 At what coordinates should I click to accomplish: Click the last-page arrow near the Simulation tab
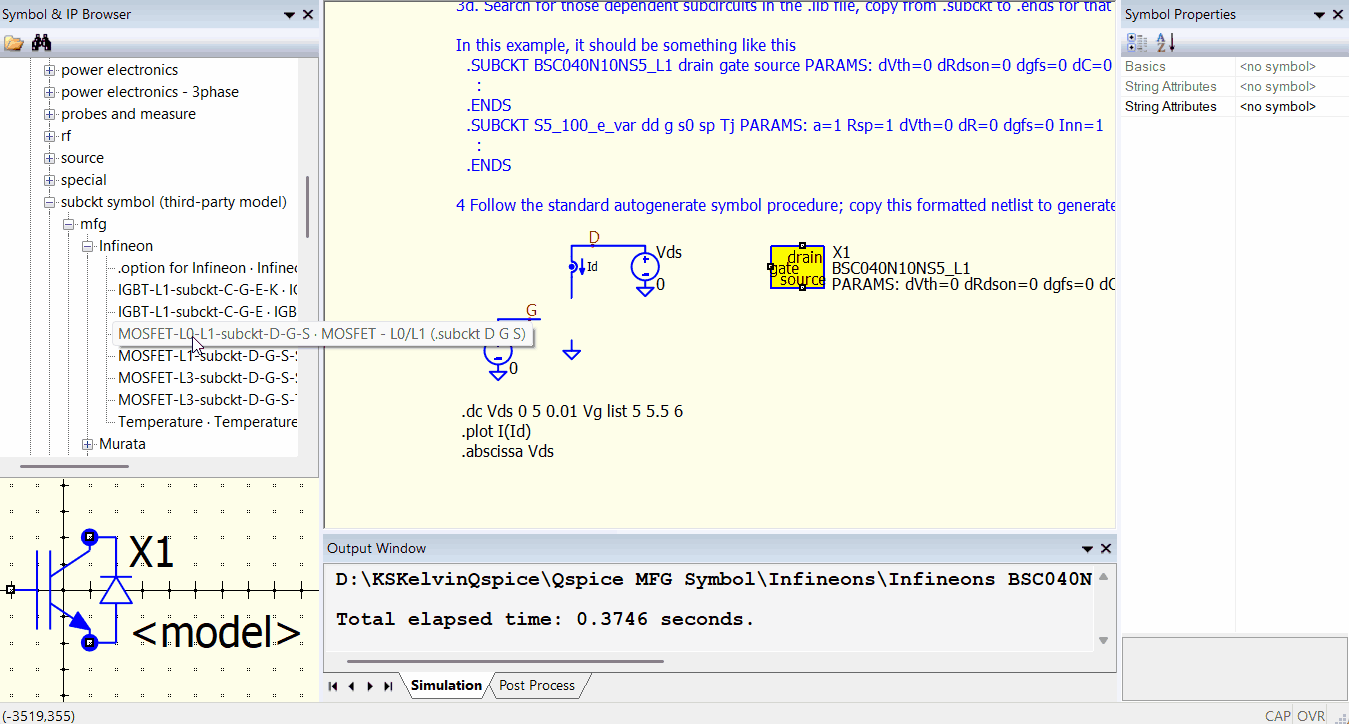388,685
